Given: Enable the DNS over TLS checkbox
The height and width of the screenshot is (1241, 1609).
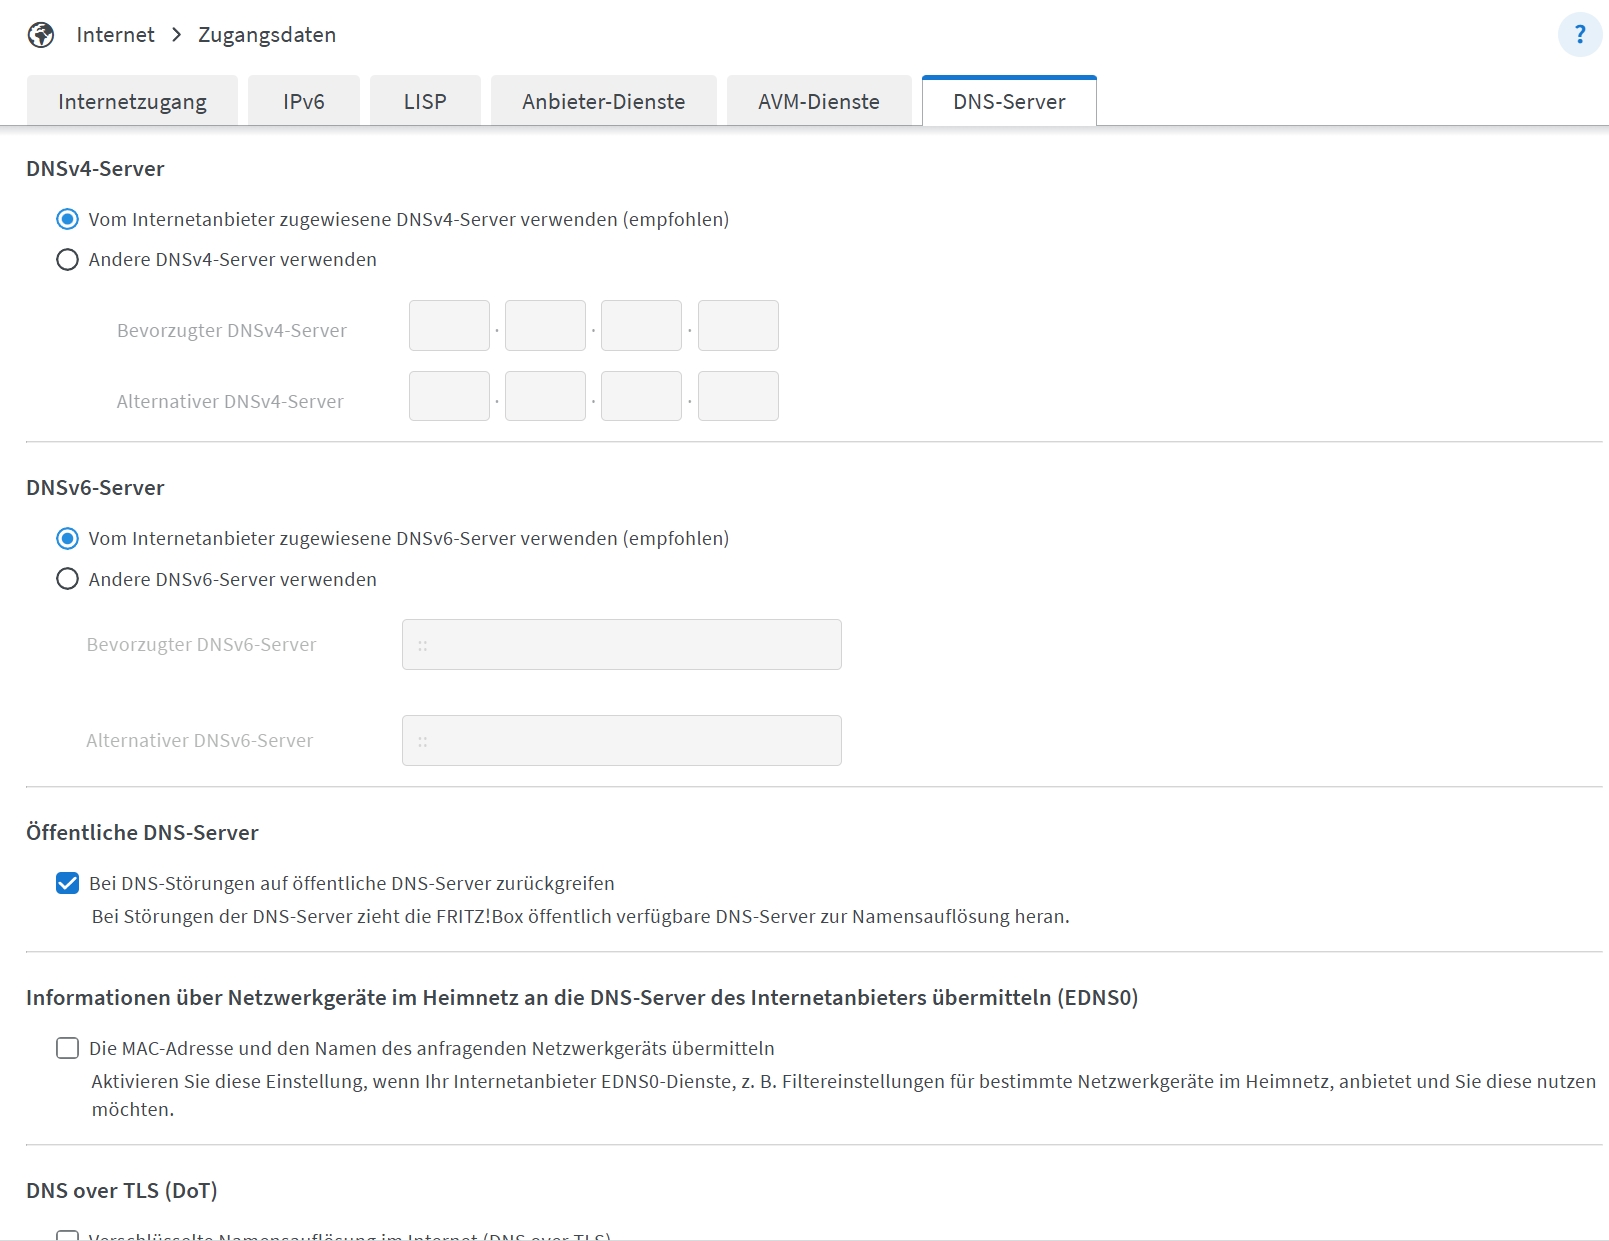Looking at the screenshot, I should tap(67, 1236).
